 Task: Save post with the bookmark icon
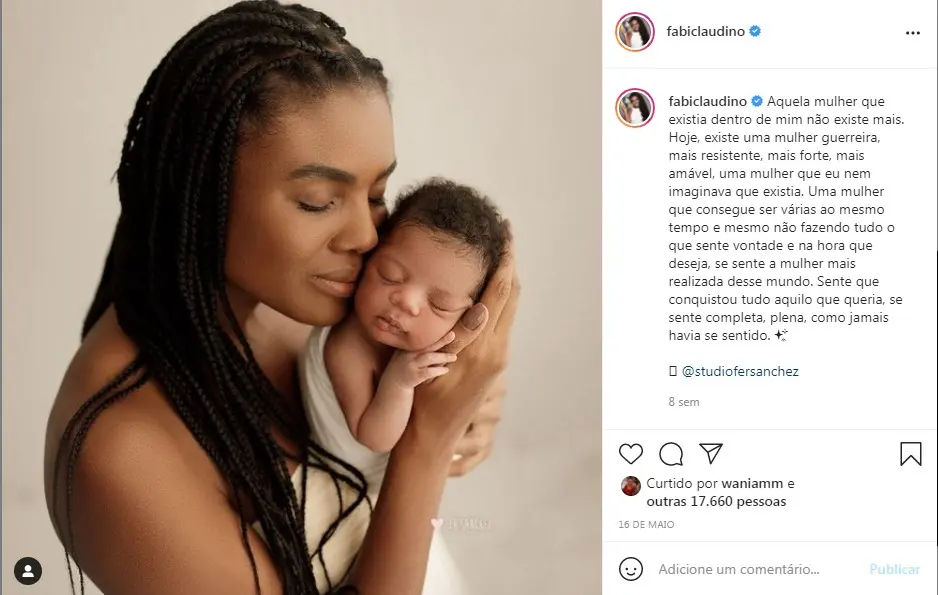pyautogui.click(x=910, y=454)
